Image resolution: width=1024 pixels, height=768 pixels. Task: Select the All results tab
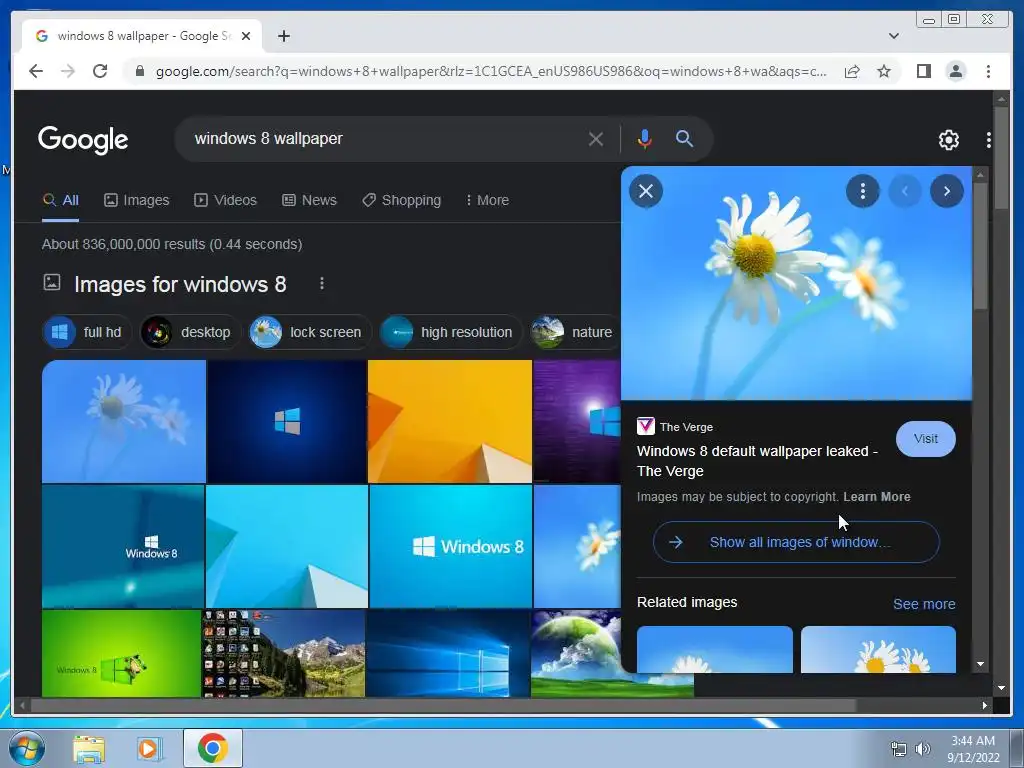coord(60,200)
